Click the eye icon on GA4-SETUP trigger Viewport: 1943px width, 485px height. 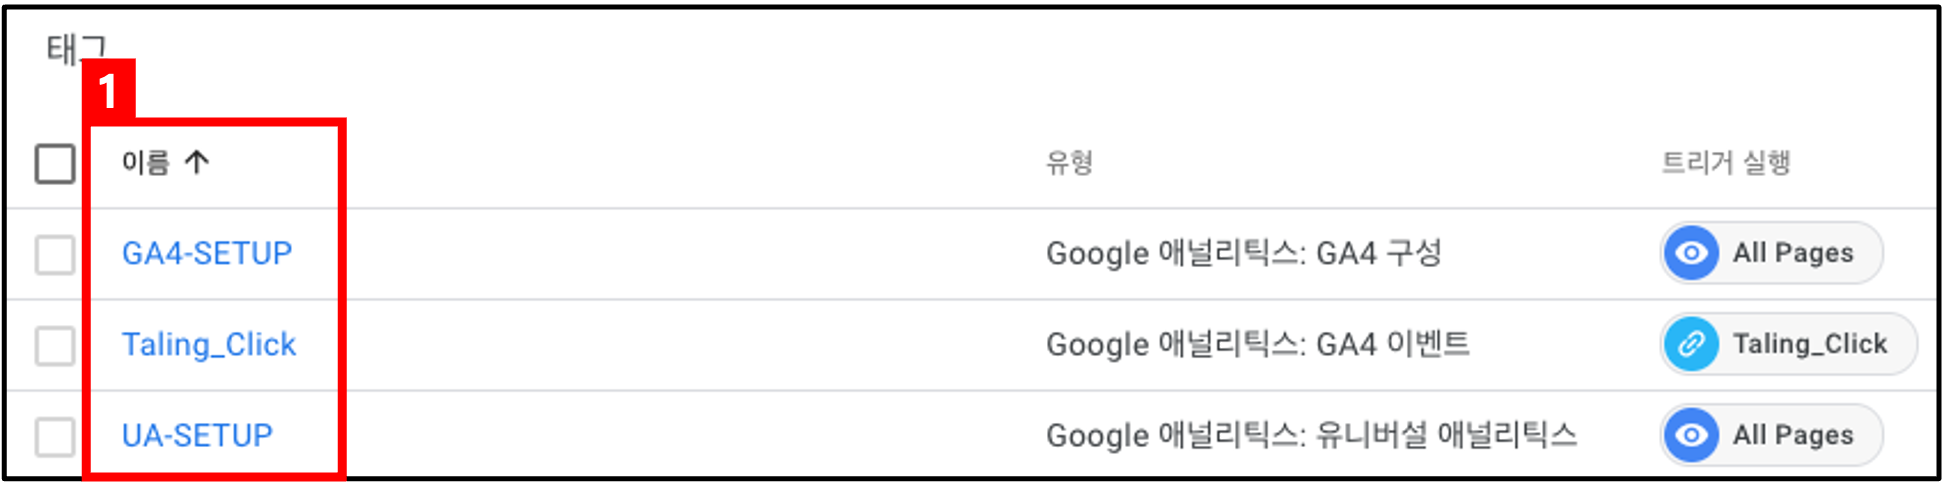(1691, 253)
